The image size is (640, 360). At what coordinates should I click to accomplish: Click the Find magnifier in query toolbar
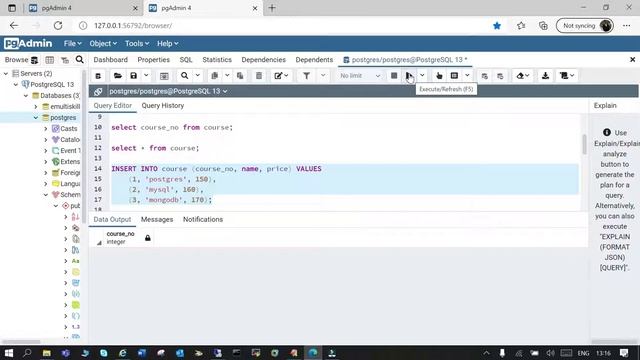[x=184, y=76]
